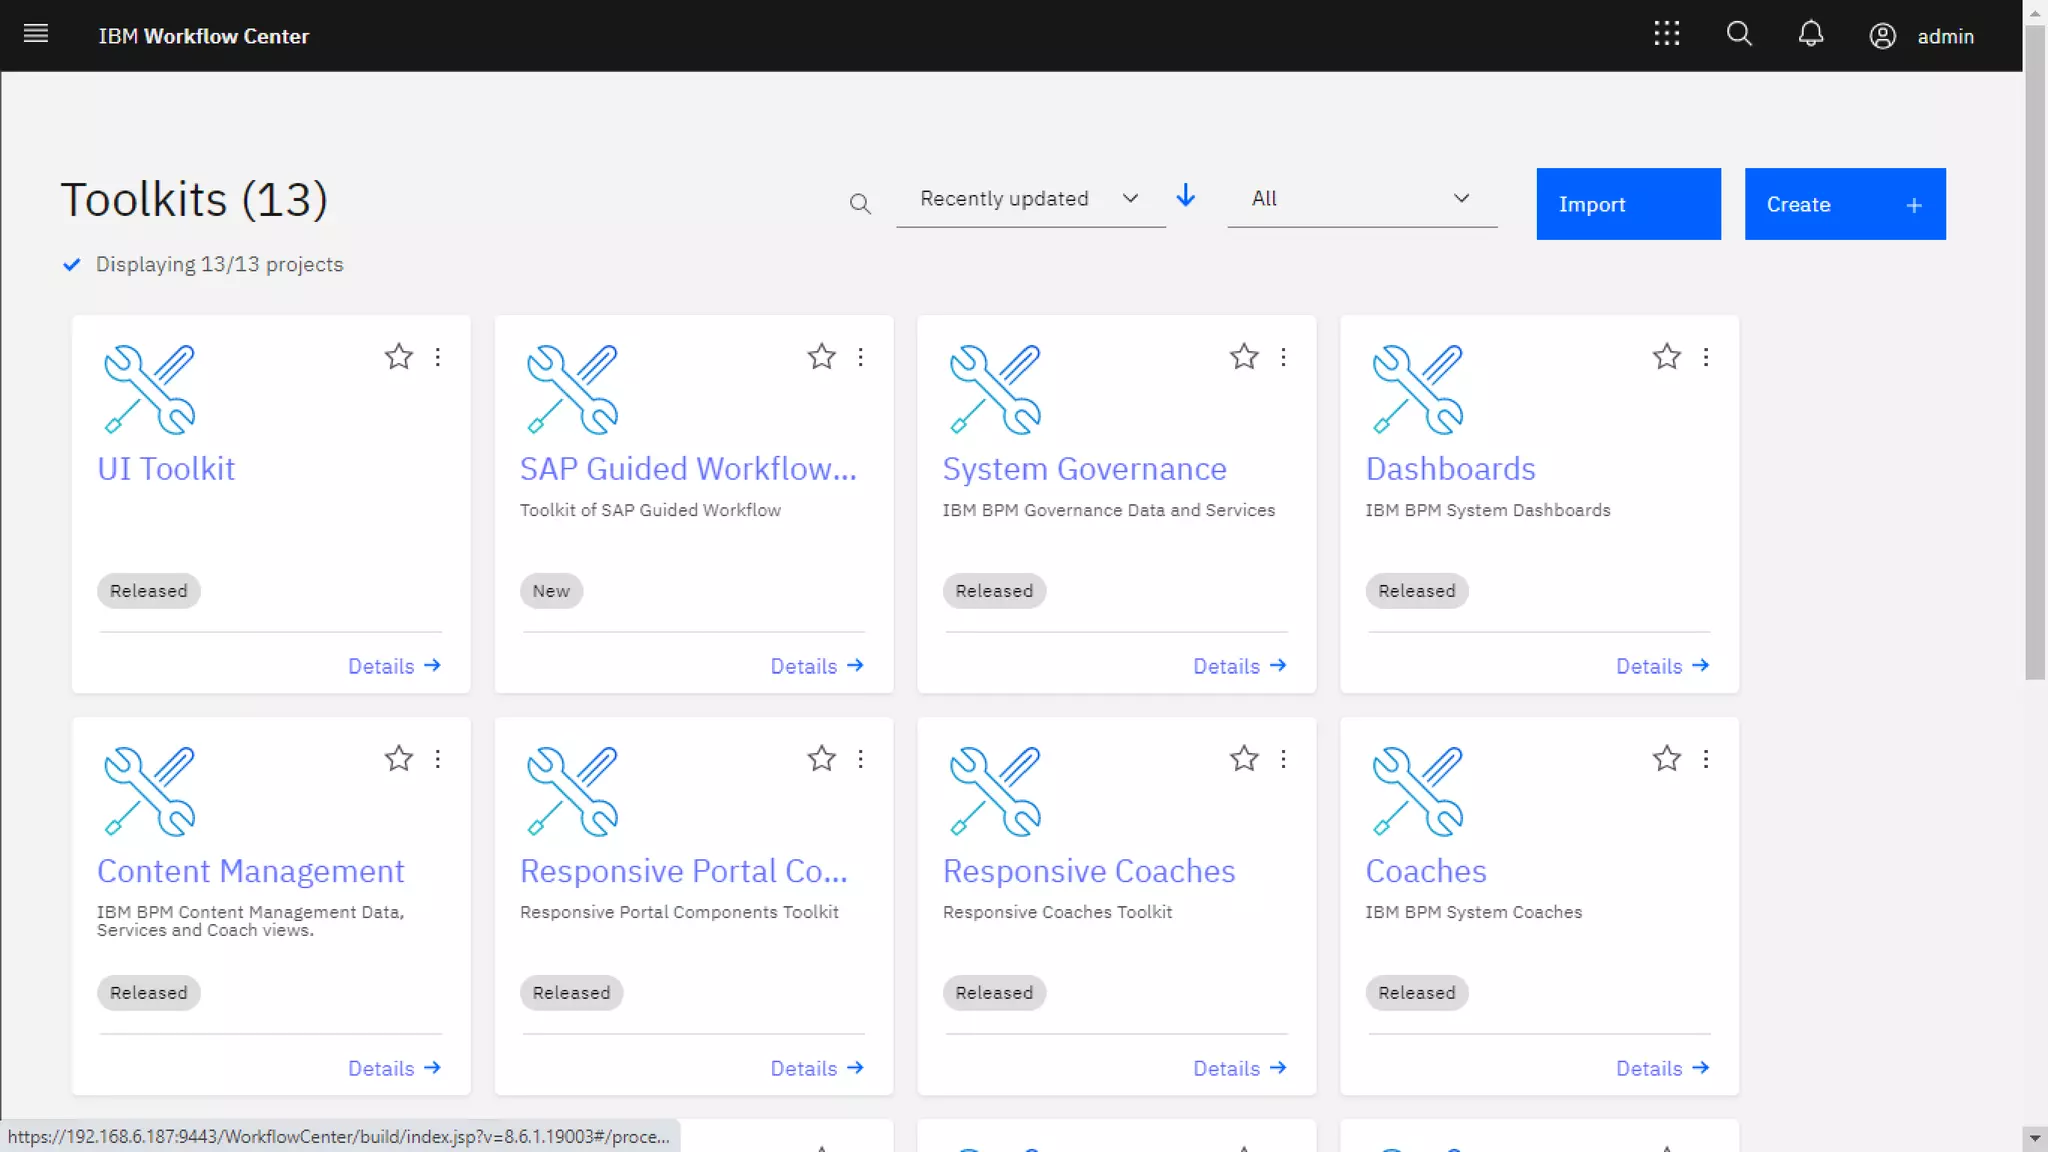Expand the Recently updated sort dropdown
The height and width of the screenshot is (1152, 2048).
[x=1030, y=199]
